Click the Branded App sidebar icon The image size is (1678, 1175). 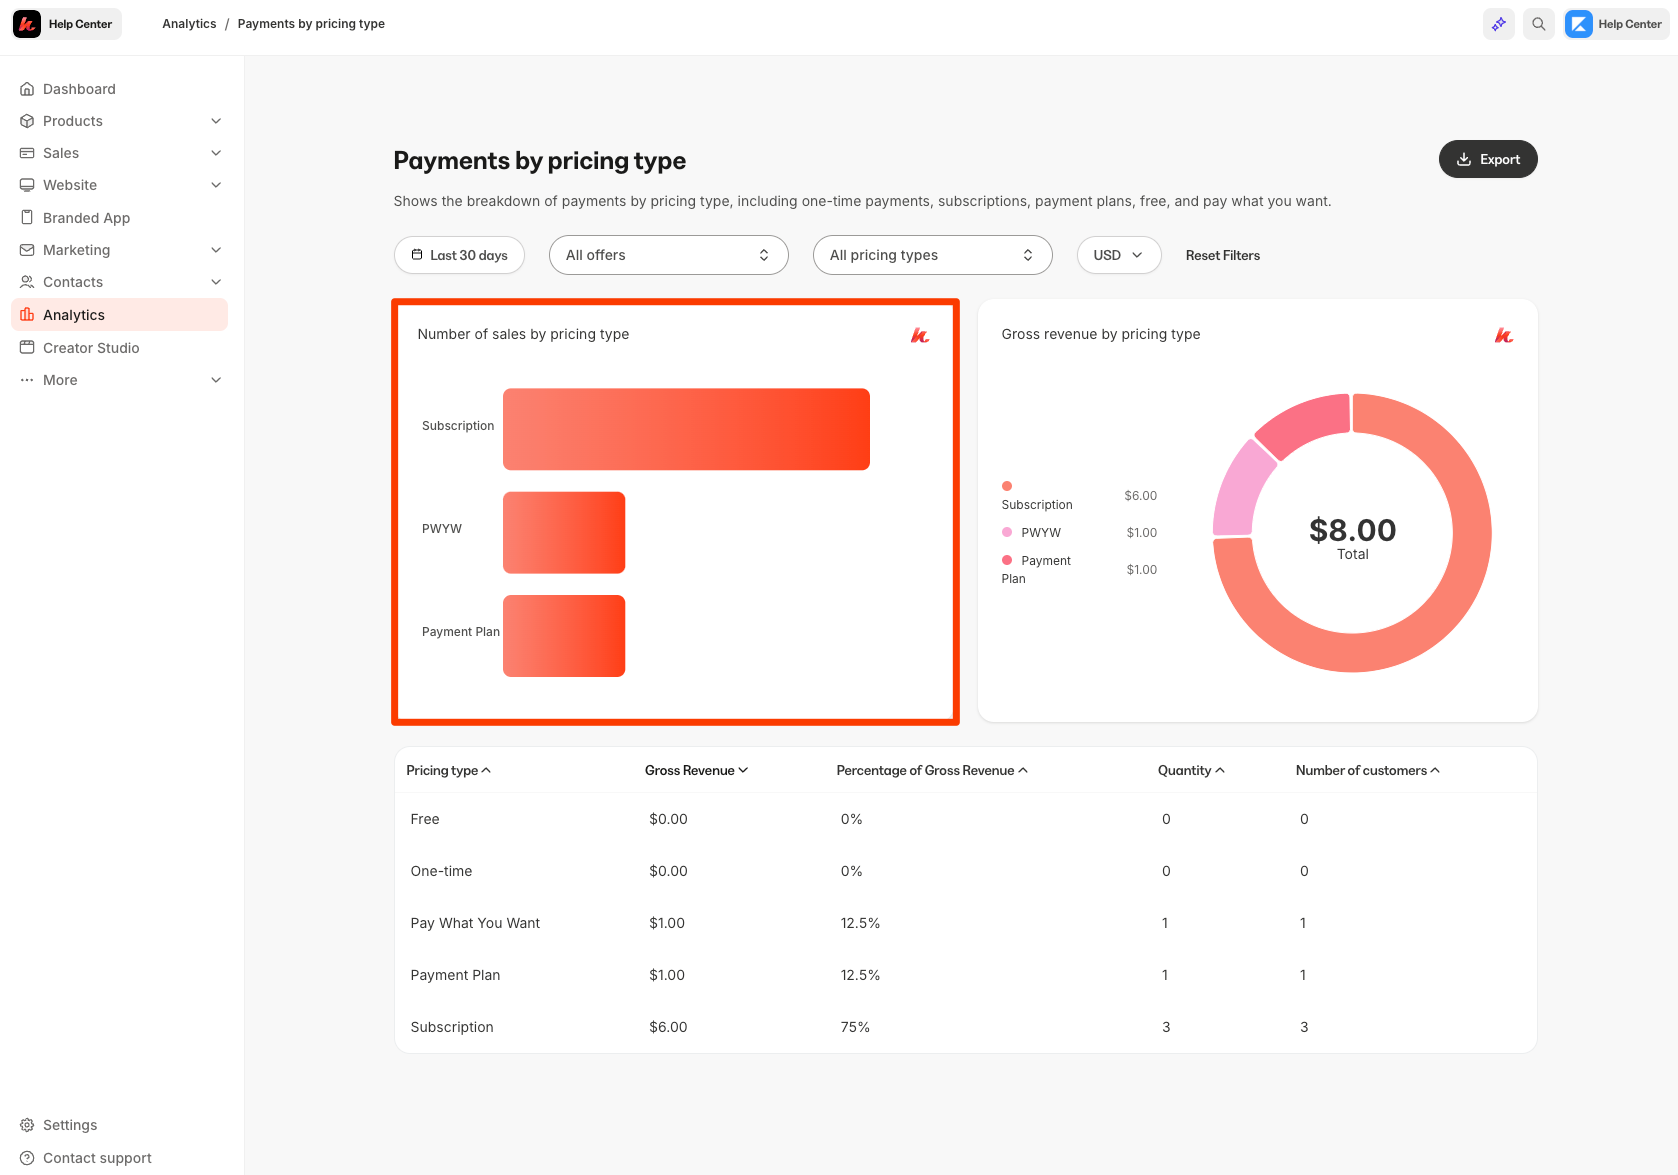pyautogui.click(x=27, y=217)
